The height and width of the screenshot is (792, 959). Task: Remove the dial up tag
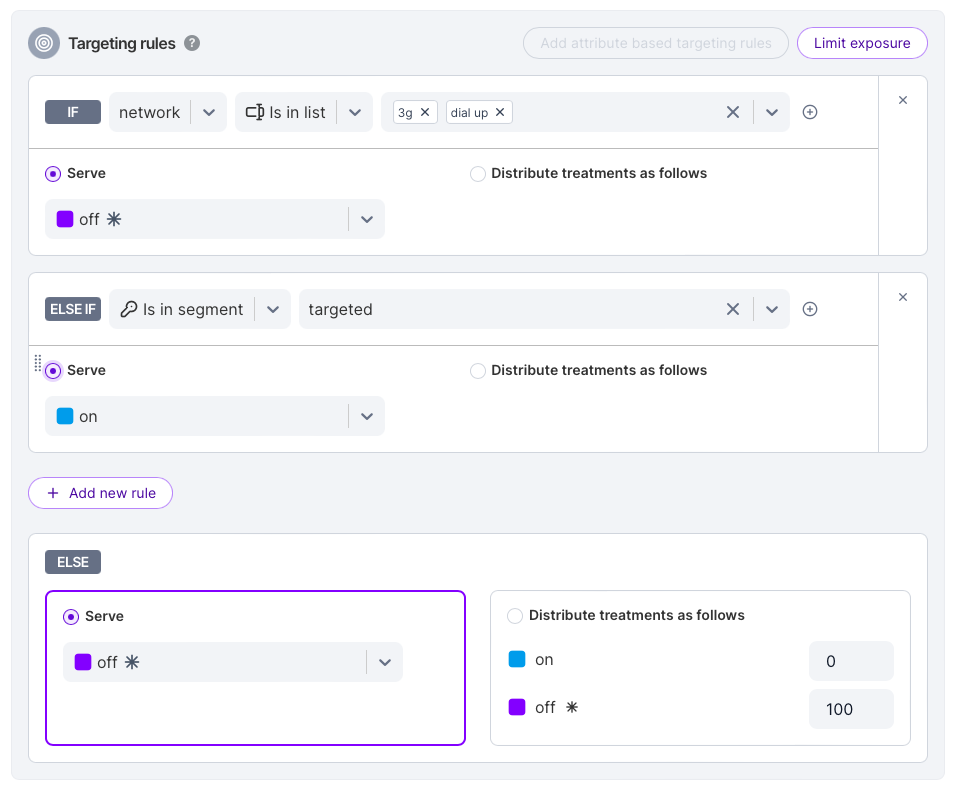click(500, 112)
